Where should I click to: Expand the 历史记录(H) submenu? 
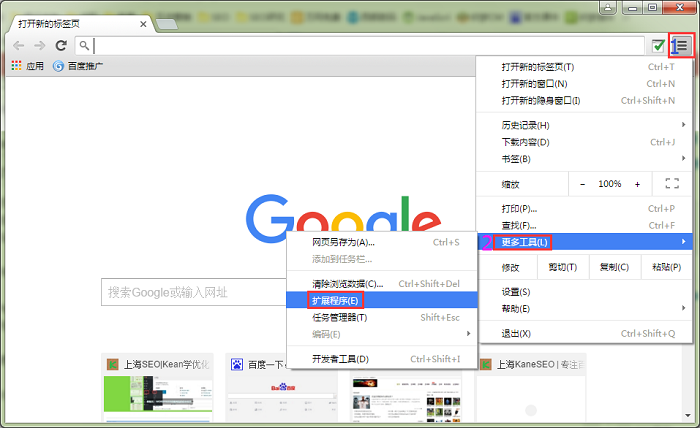584,125
